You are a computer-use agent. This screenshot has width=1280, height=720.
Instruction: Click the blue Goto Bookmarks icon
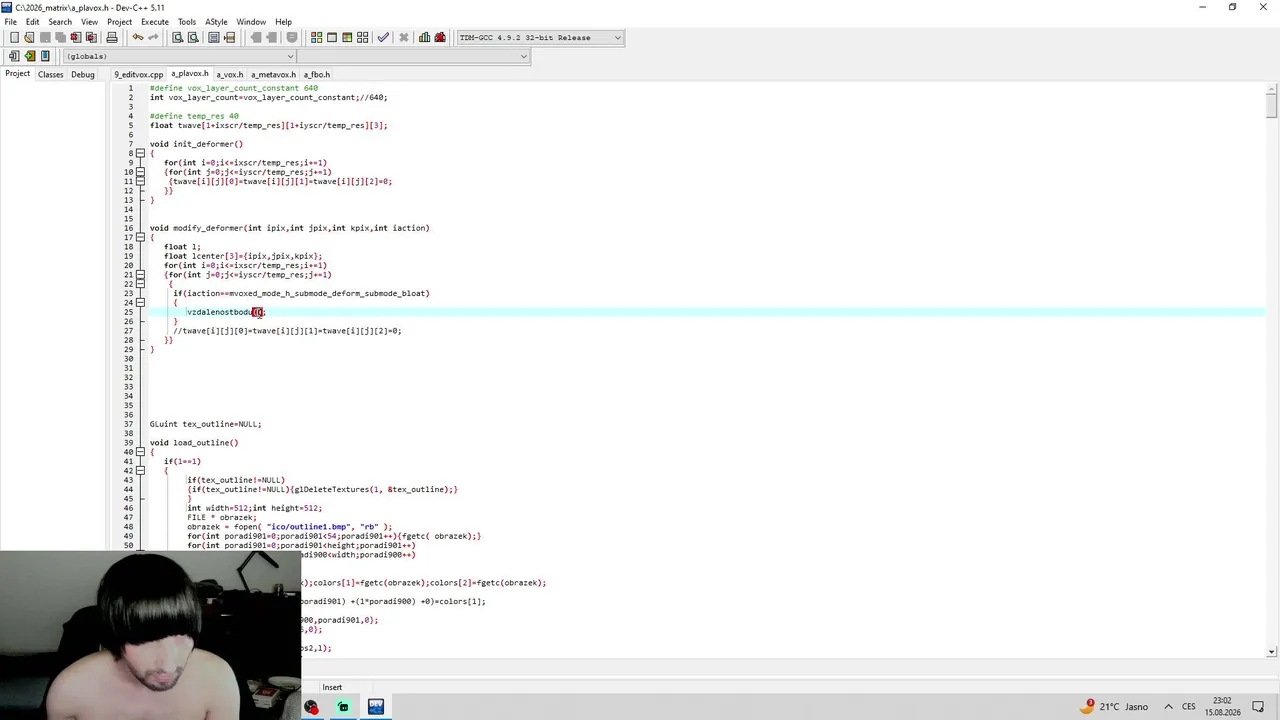click(x=45, y=56)
